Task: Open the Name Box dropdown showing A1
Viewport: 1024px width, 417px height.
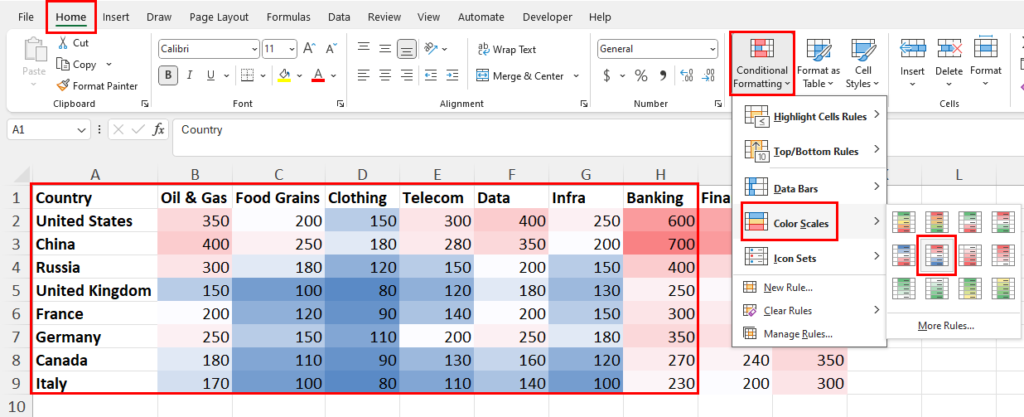Action: (82, 131)
